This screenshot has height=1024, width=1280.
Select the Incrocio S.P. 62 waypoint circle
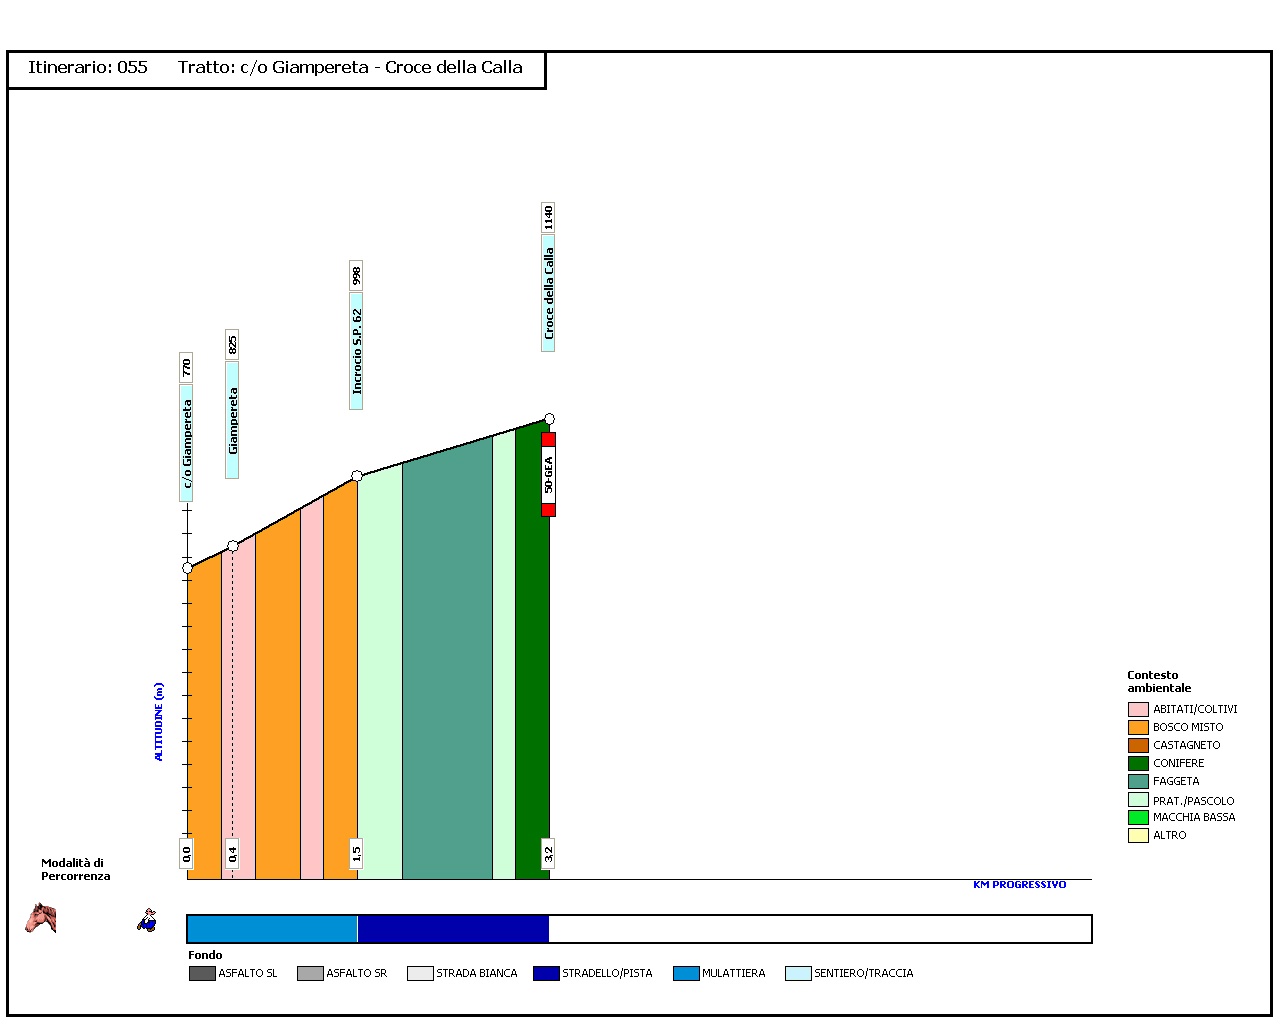(357, 476)
